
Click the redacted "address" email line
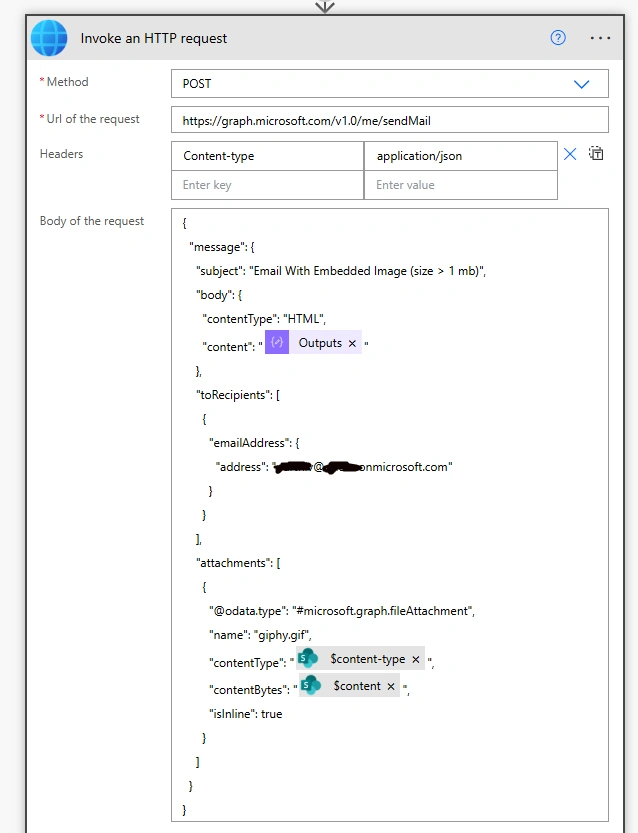[334, 467]
